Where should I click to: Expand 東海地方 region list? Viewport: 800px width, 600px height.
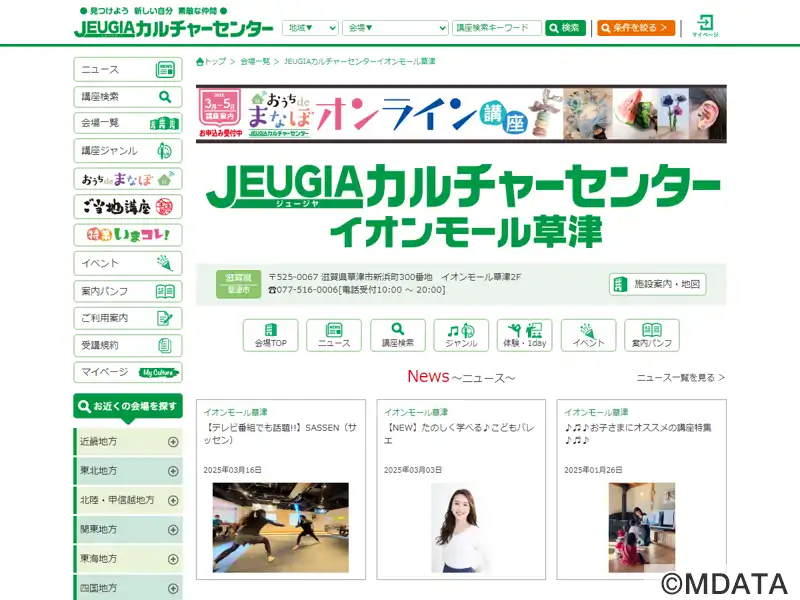point(128,559)
